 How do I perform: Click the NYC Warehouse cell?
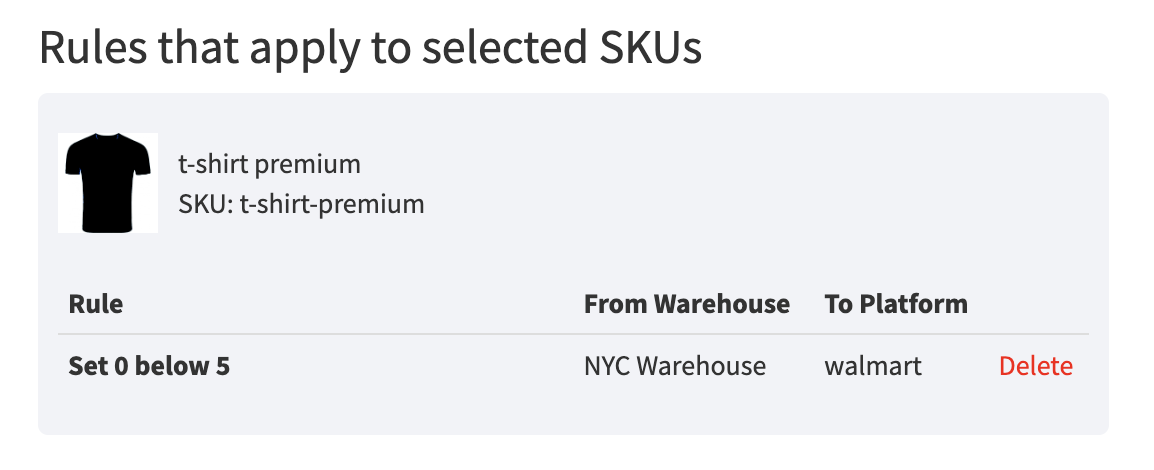[675, 366]
